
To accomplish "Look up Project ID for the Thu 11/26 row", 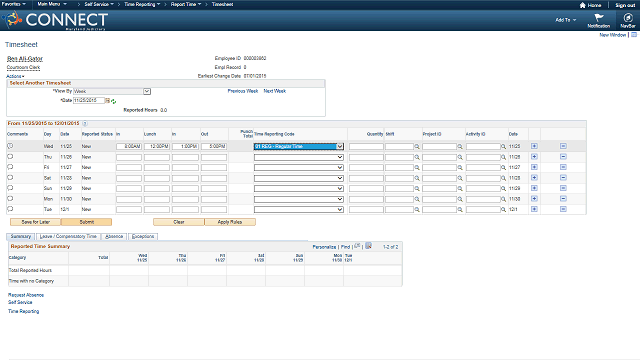I will pyautogui.click(x=460, y=157).
